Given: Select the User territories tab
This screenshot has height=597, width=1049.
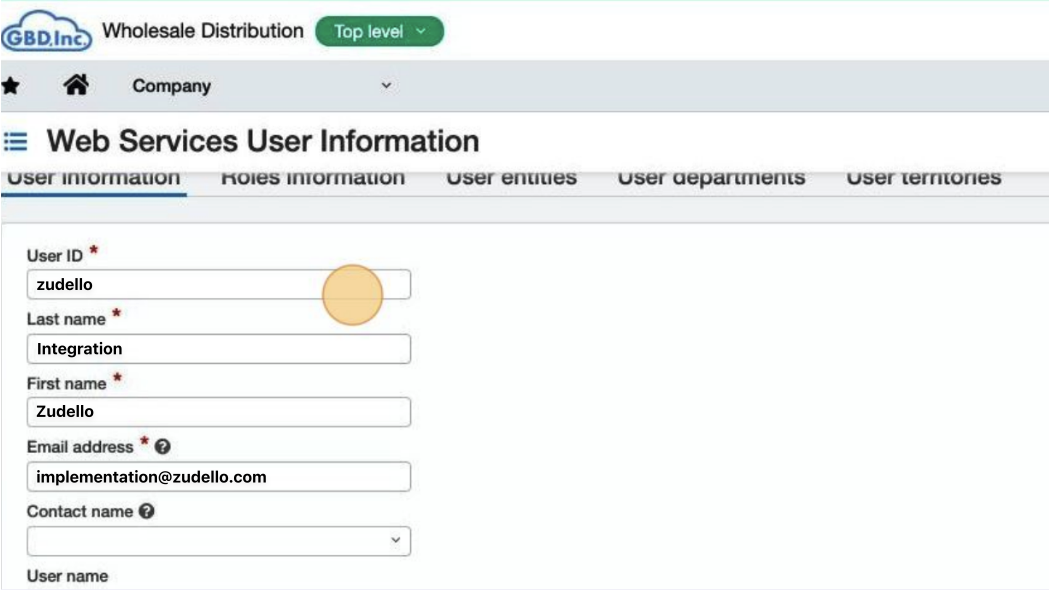Looking at the screenshot, I should (923, 179).
